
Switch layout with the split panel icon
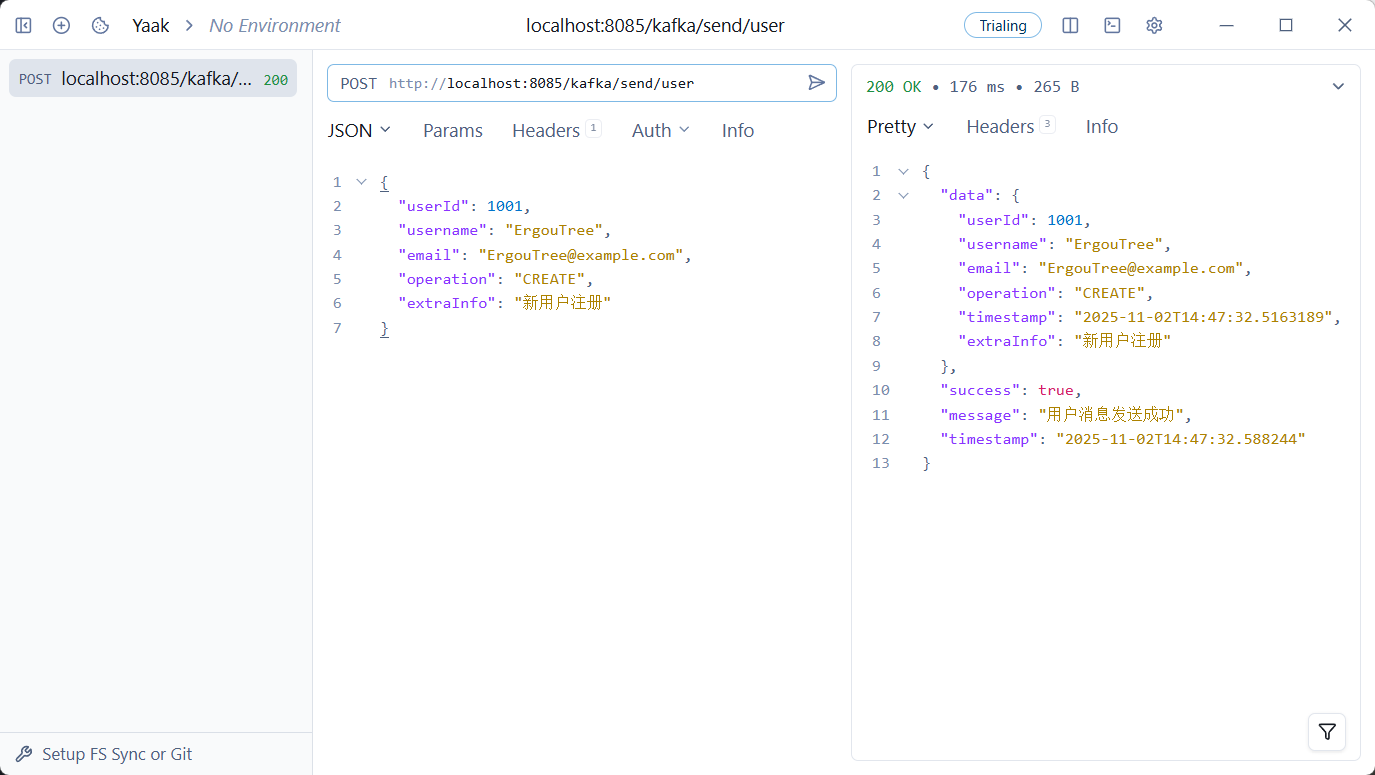click(1070, 25)
